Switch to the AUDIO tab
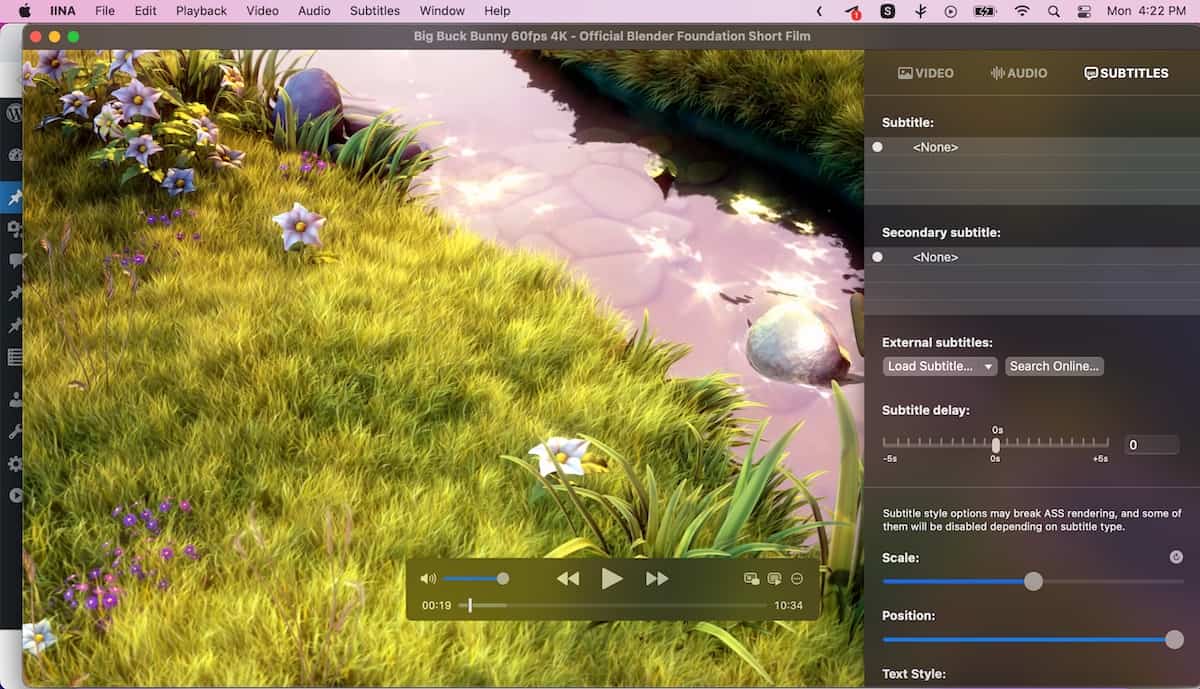 click(x=1018, y=73)
